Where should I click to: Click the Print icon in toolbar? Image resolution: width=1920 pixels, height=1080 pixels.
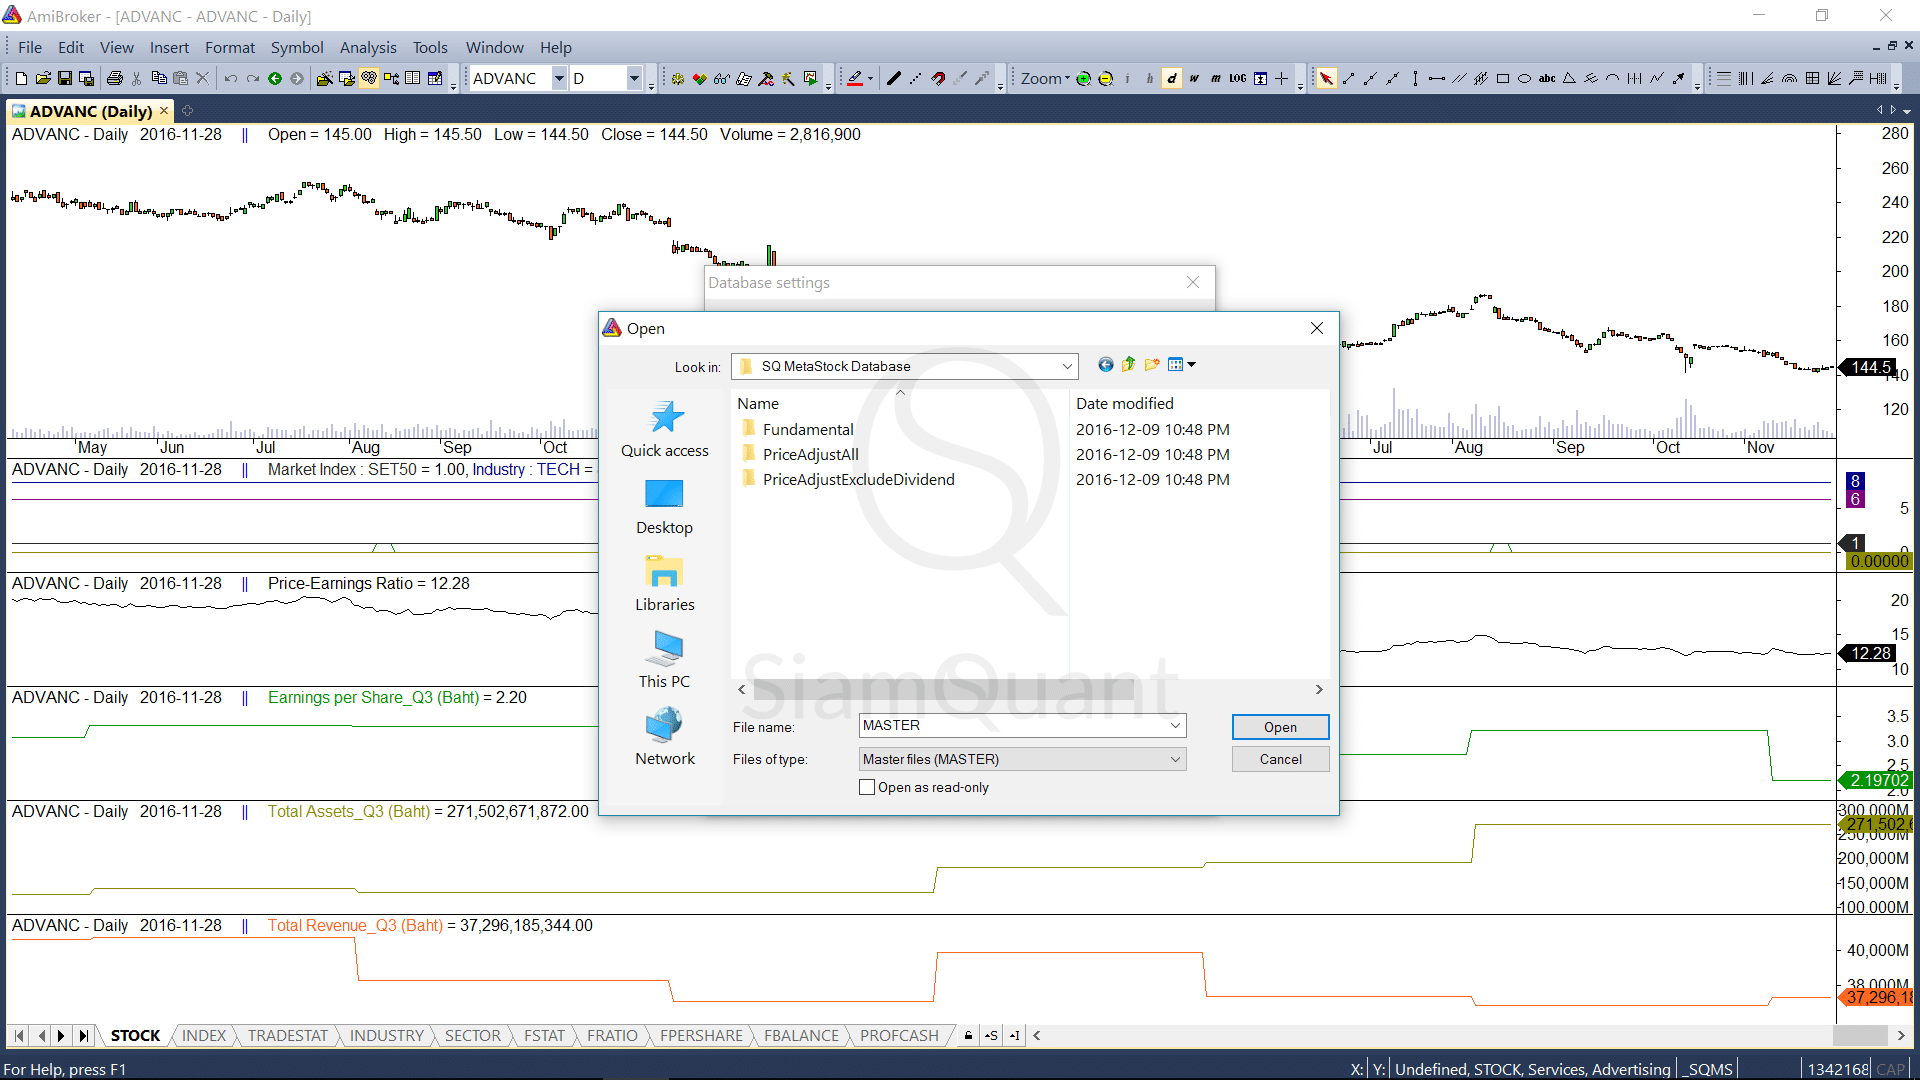[x=115, y=79]
